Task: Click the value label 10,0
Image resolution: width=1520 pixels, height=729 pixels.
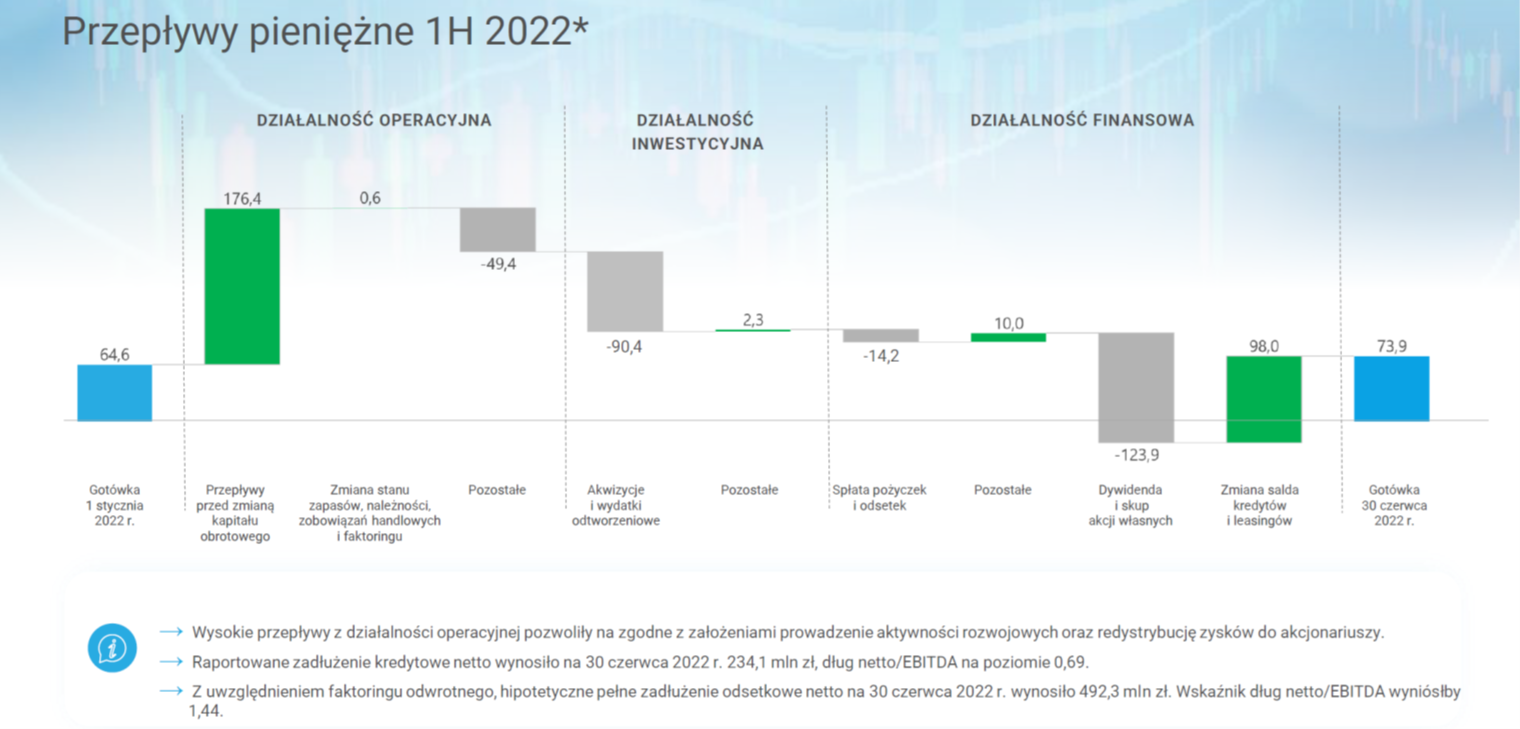Action: (1009, 323)
